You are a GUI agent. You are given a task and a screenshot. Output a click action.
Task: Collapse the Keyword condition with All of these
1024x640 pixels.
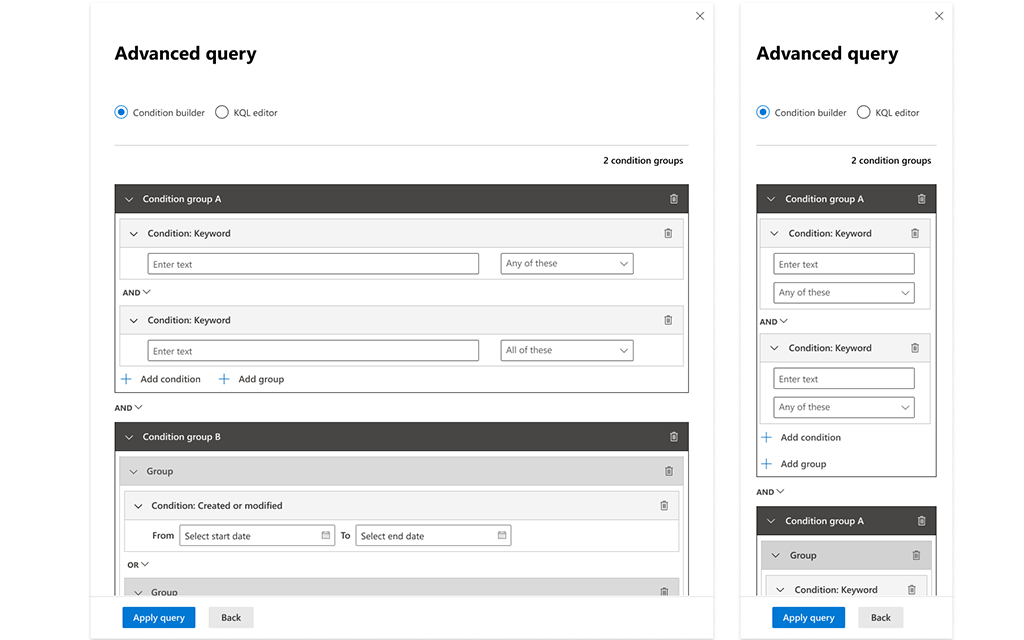(134, 321)
